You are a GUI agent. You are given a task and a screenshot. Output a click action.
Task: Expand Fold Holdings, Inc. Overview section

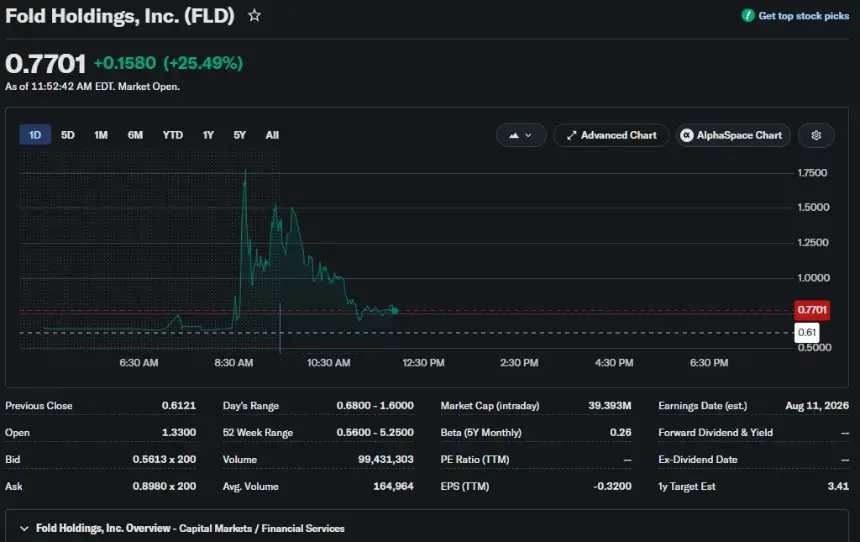tap(24, 528)
